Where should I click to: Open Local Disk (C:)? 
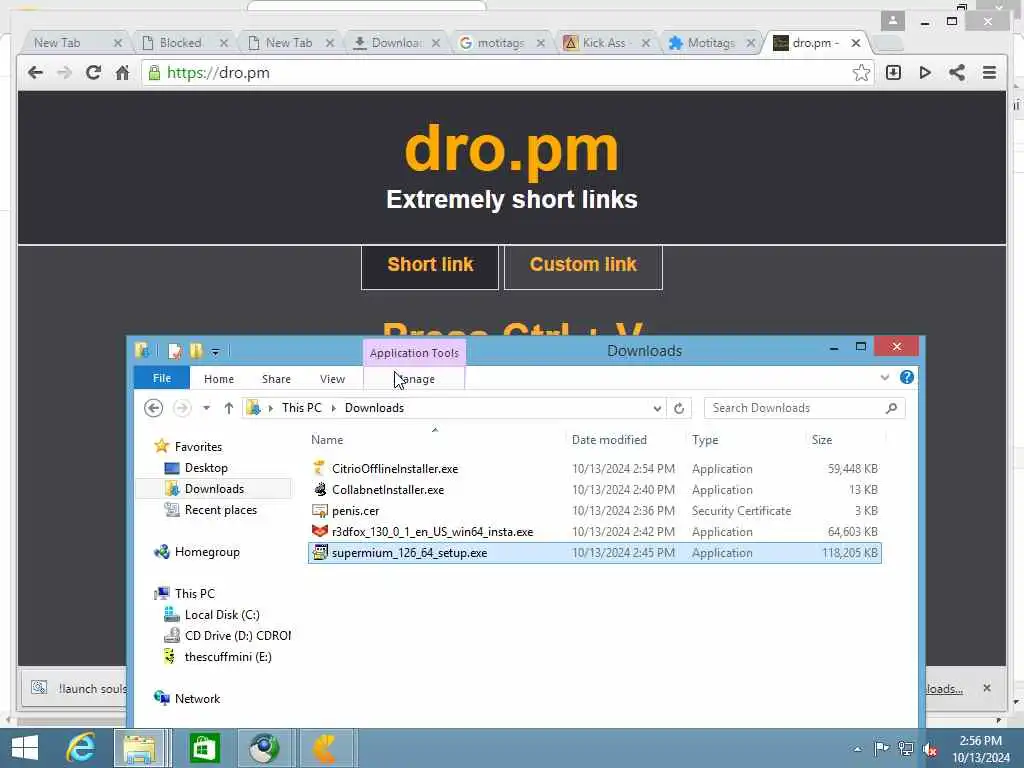click(221, 615)
